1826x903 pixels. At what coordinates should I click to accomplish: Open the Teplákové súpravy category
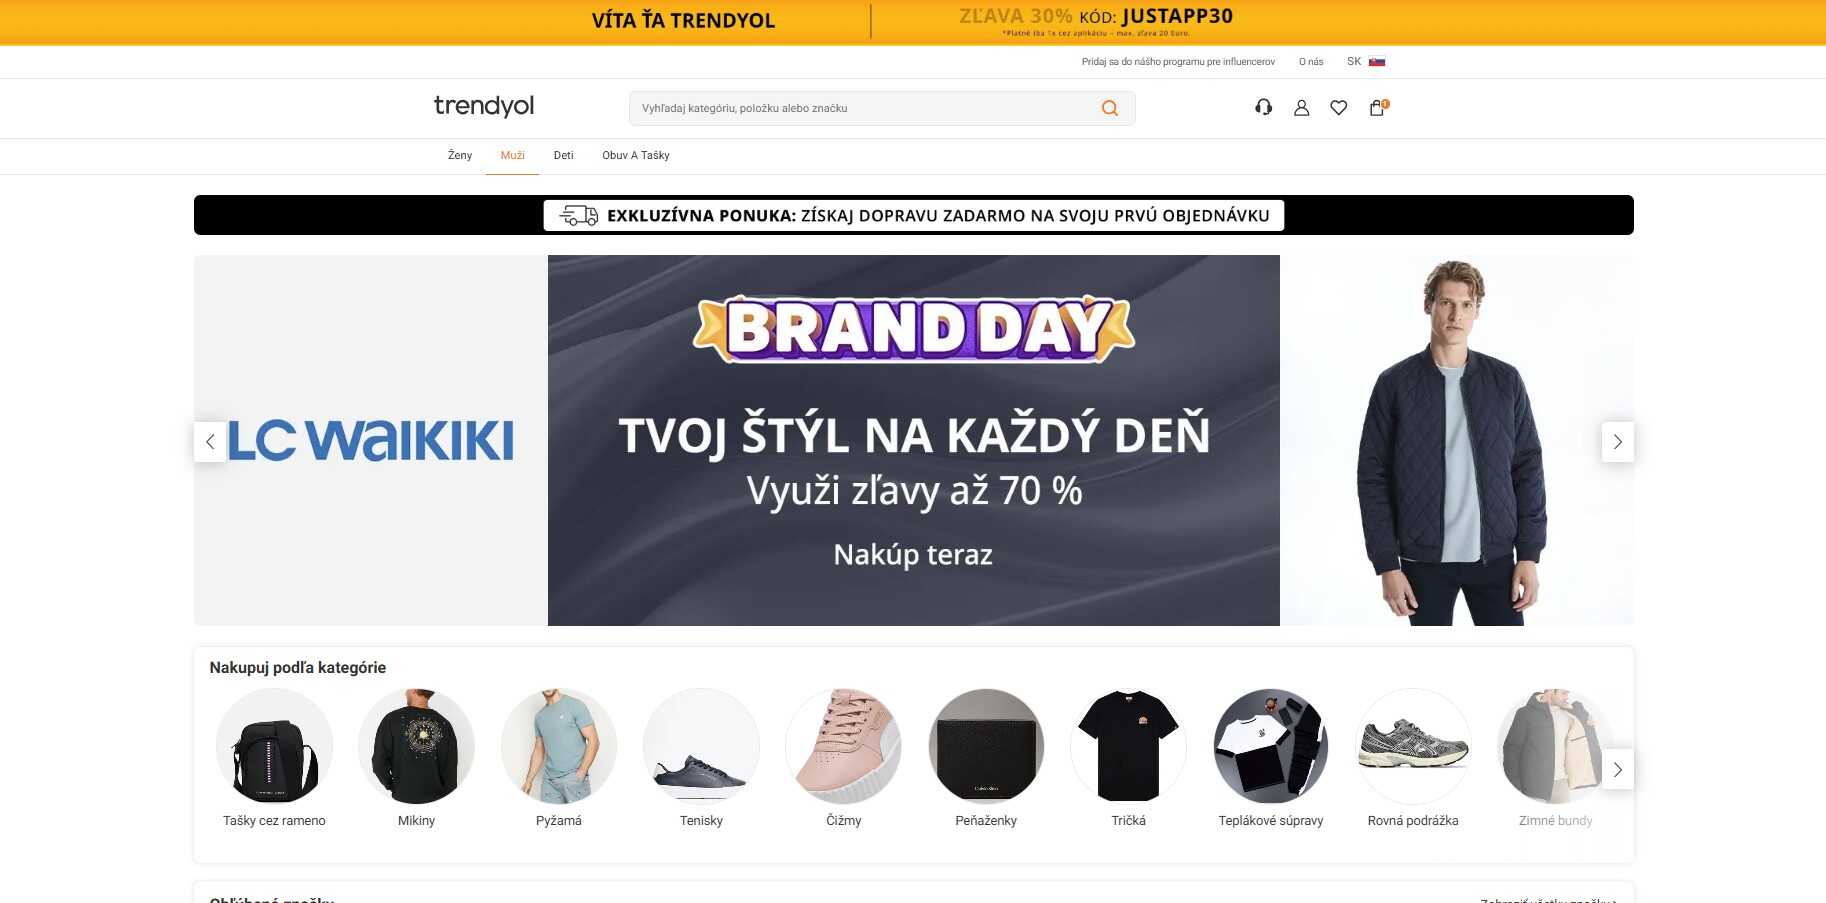1271,758
